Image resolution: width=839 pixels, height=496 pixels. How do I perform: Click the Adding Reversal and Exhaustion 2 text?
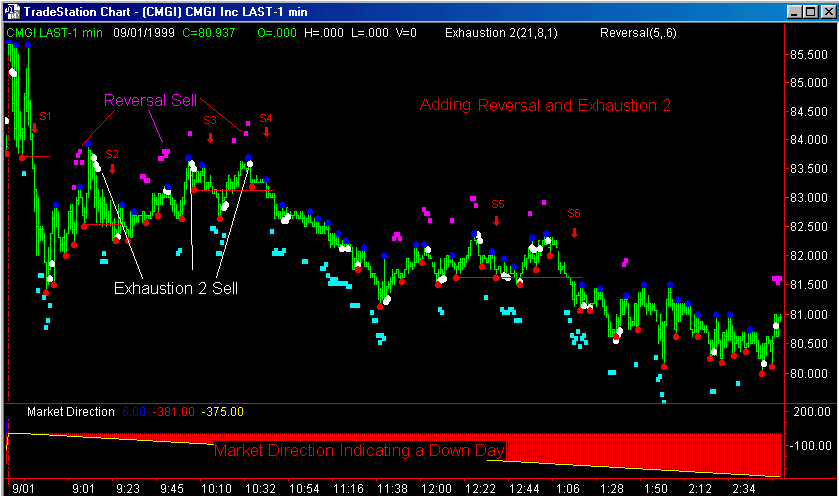tap(545, 105)
